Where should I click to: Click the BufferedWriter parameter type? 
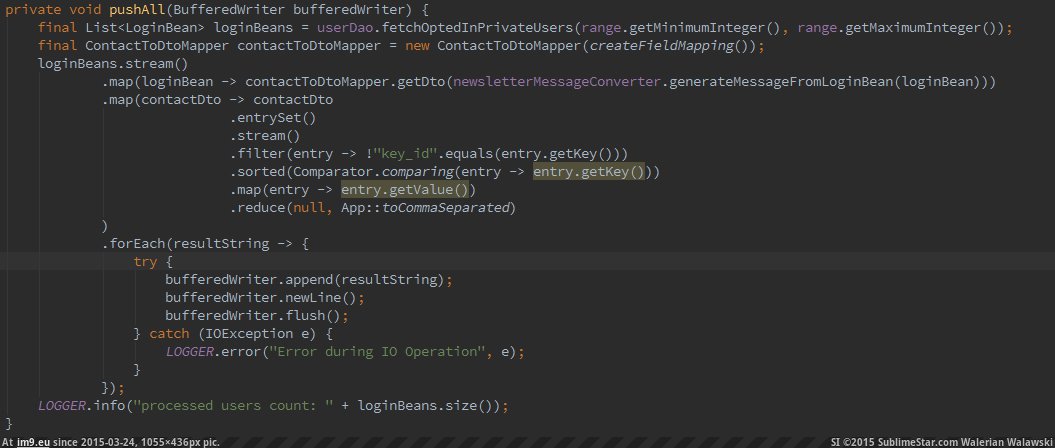point(229,11)
